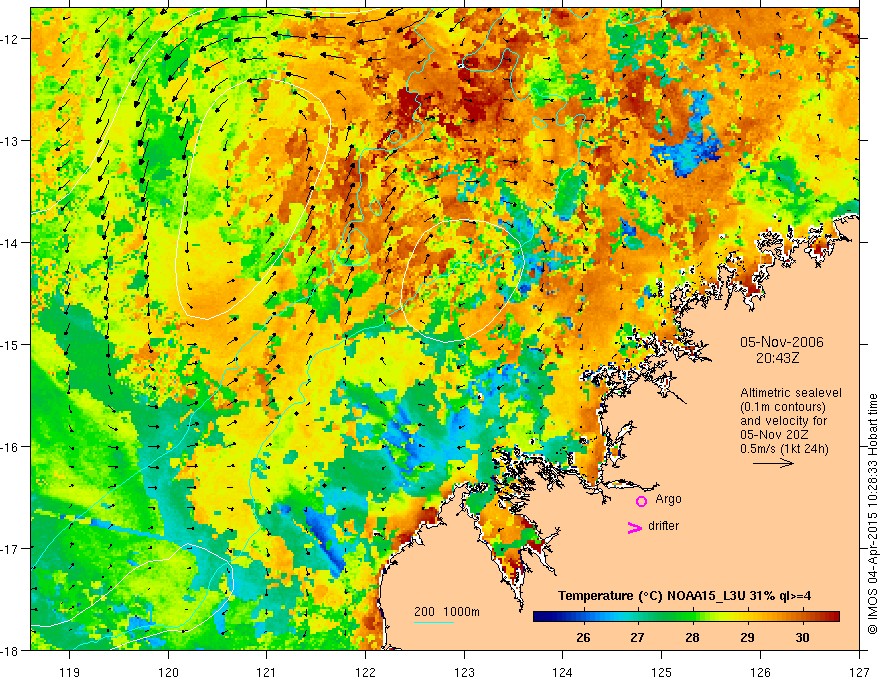Click the 'Temperature (°C) NOAA15_L3U' title
This screenshot has height=680, width=880.
click(651, 596)
